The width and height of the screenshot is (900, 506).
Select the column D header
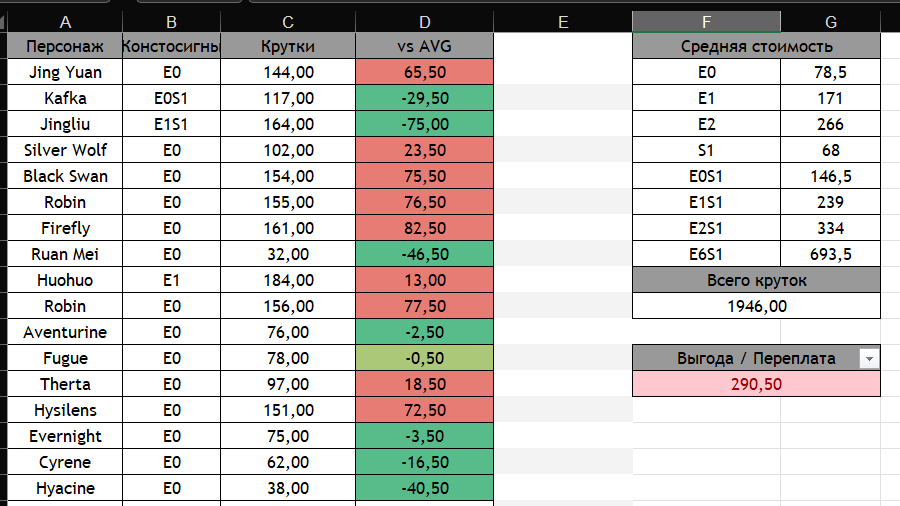(425, 21)
